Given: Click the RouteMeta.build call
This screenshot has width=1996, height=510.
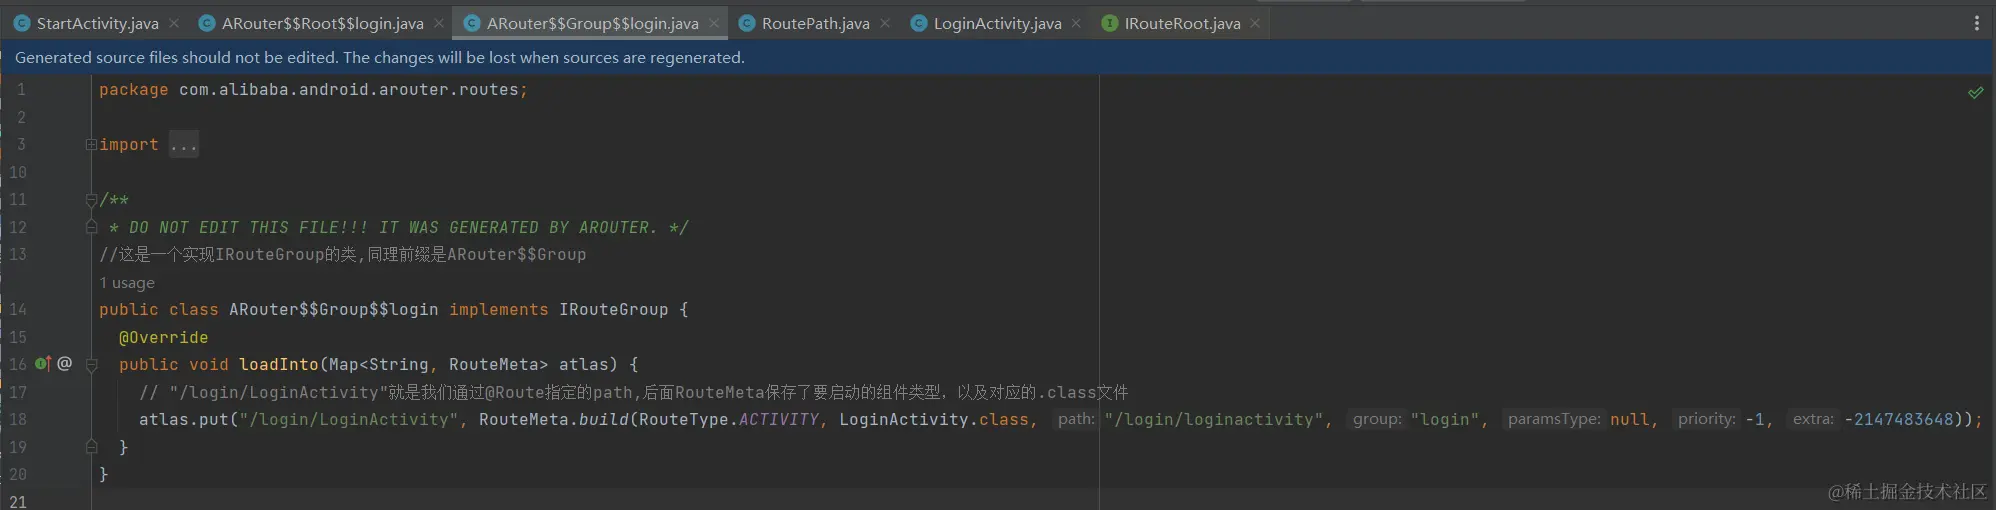Looking at the screenshot, I should click(554, 420).
